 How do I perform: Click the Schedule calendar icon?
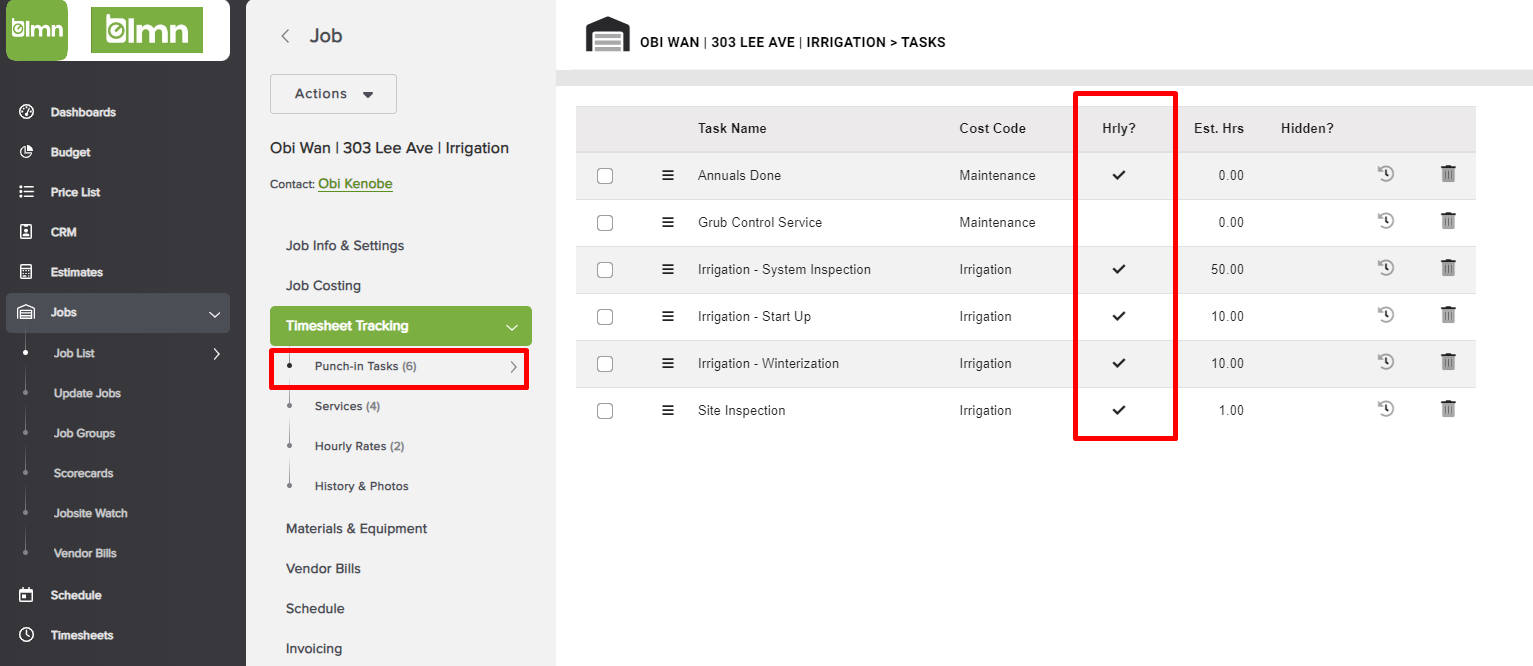[27, 595]
